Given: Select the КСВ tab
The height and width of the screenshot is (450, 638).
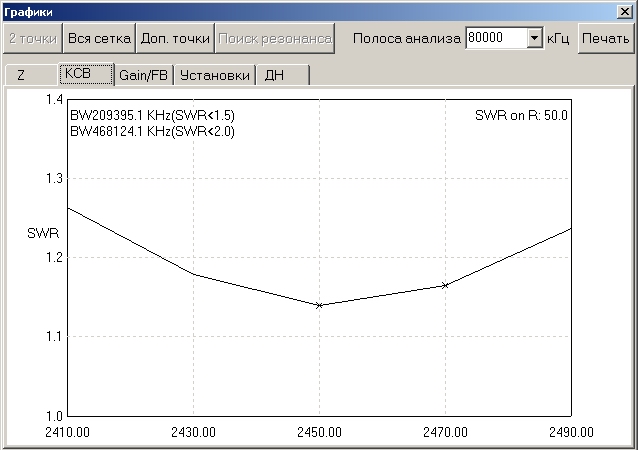Looking at the screenshot, I should (77, 74).
